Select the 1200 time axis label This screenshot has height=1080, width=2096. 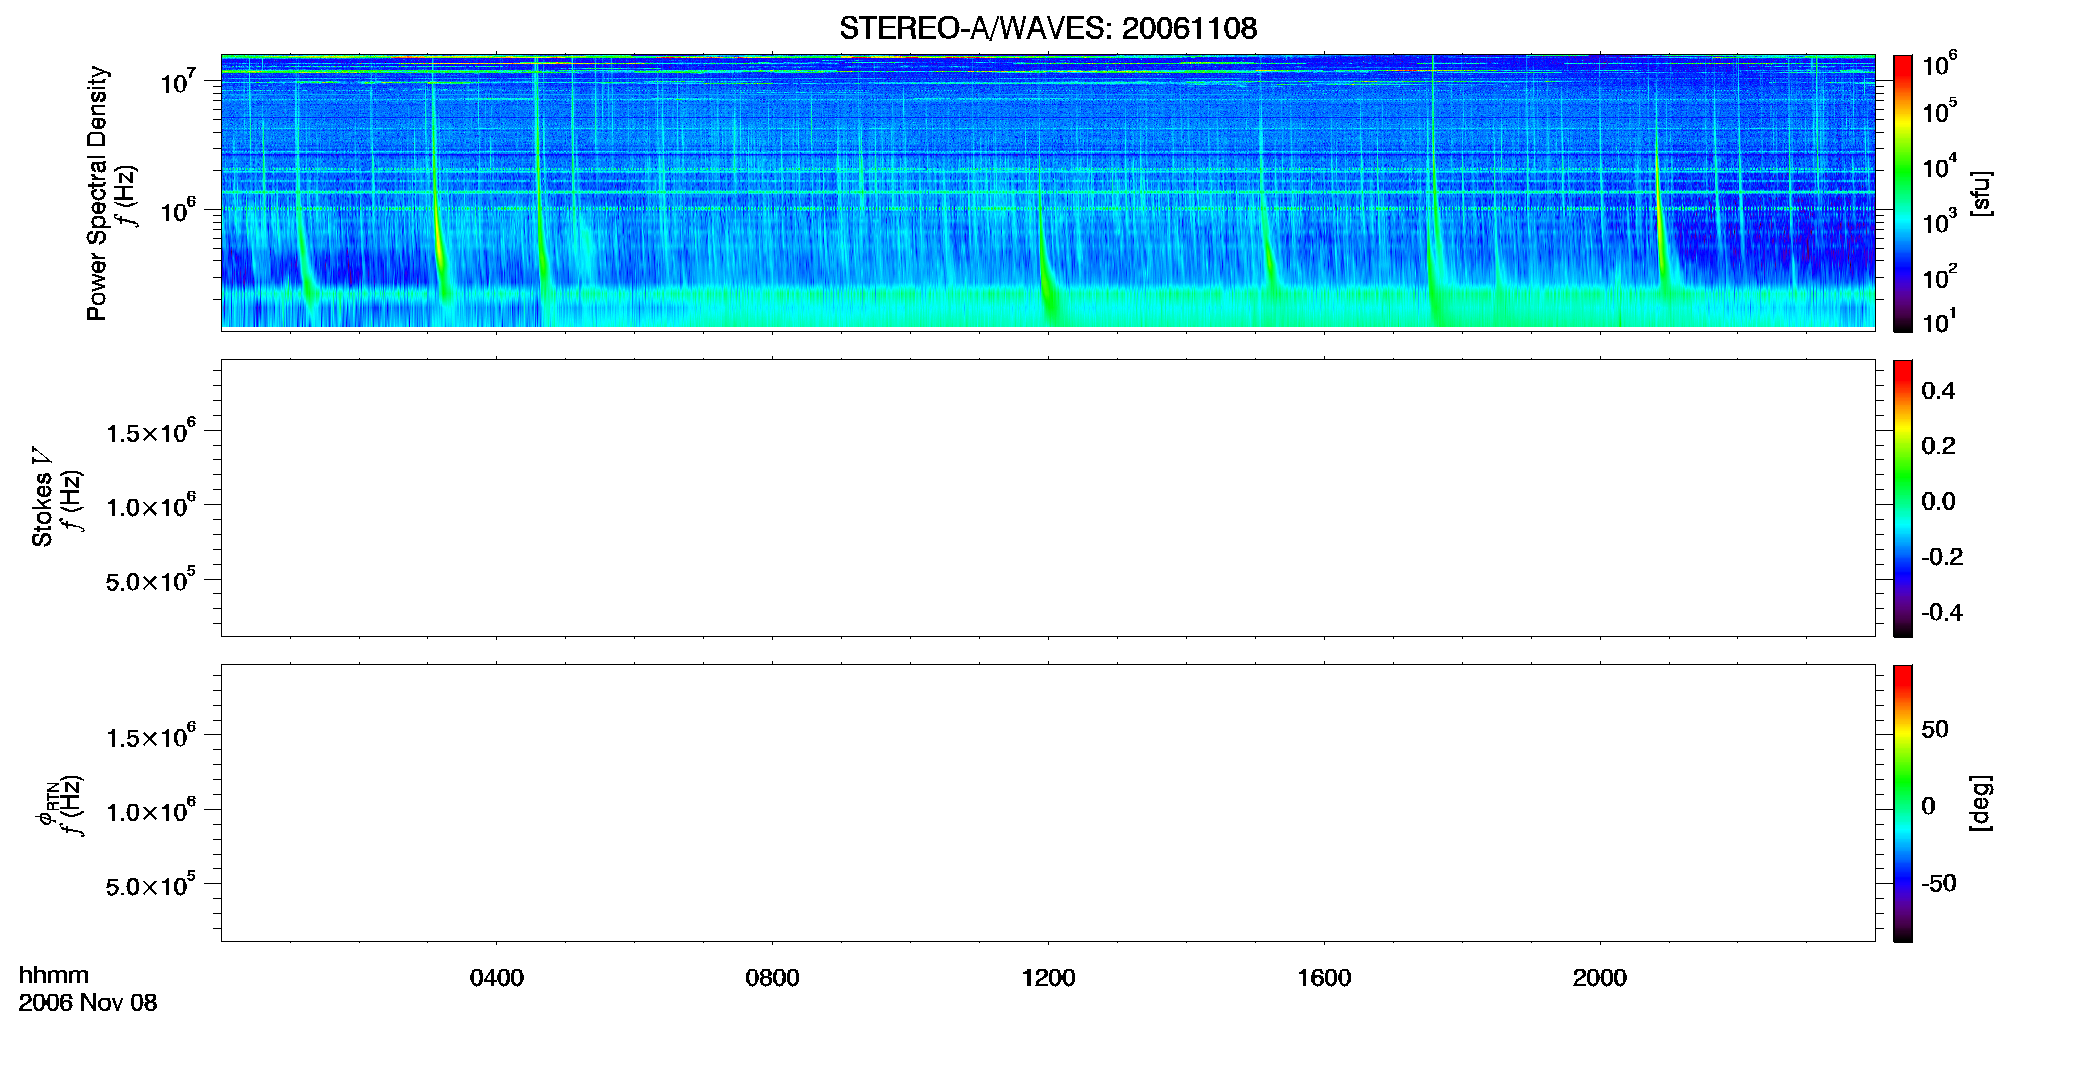click(x=1048, y=978)
